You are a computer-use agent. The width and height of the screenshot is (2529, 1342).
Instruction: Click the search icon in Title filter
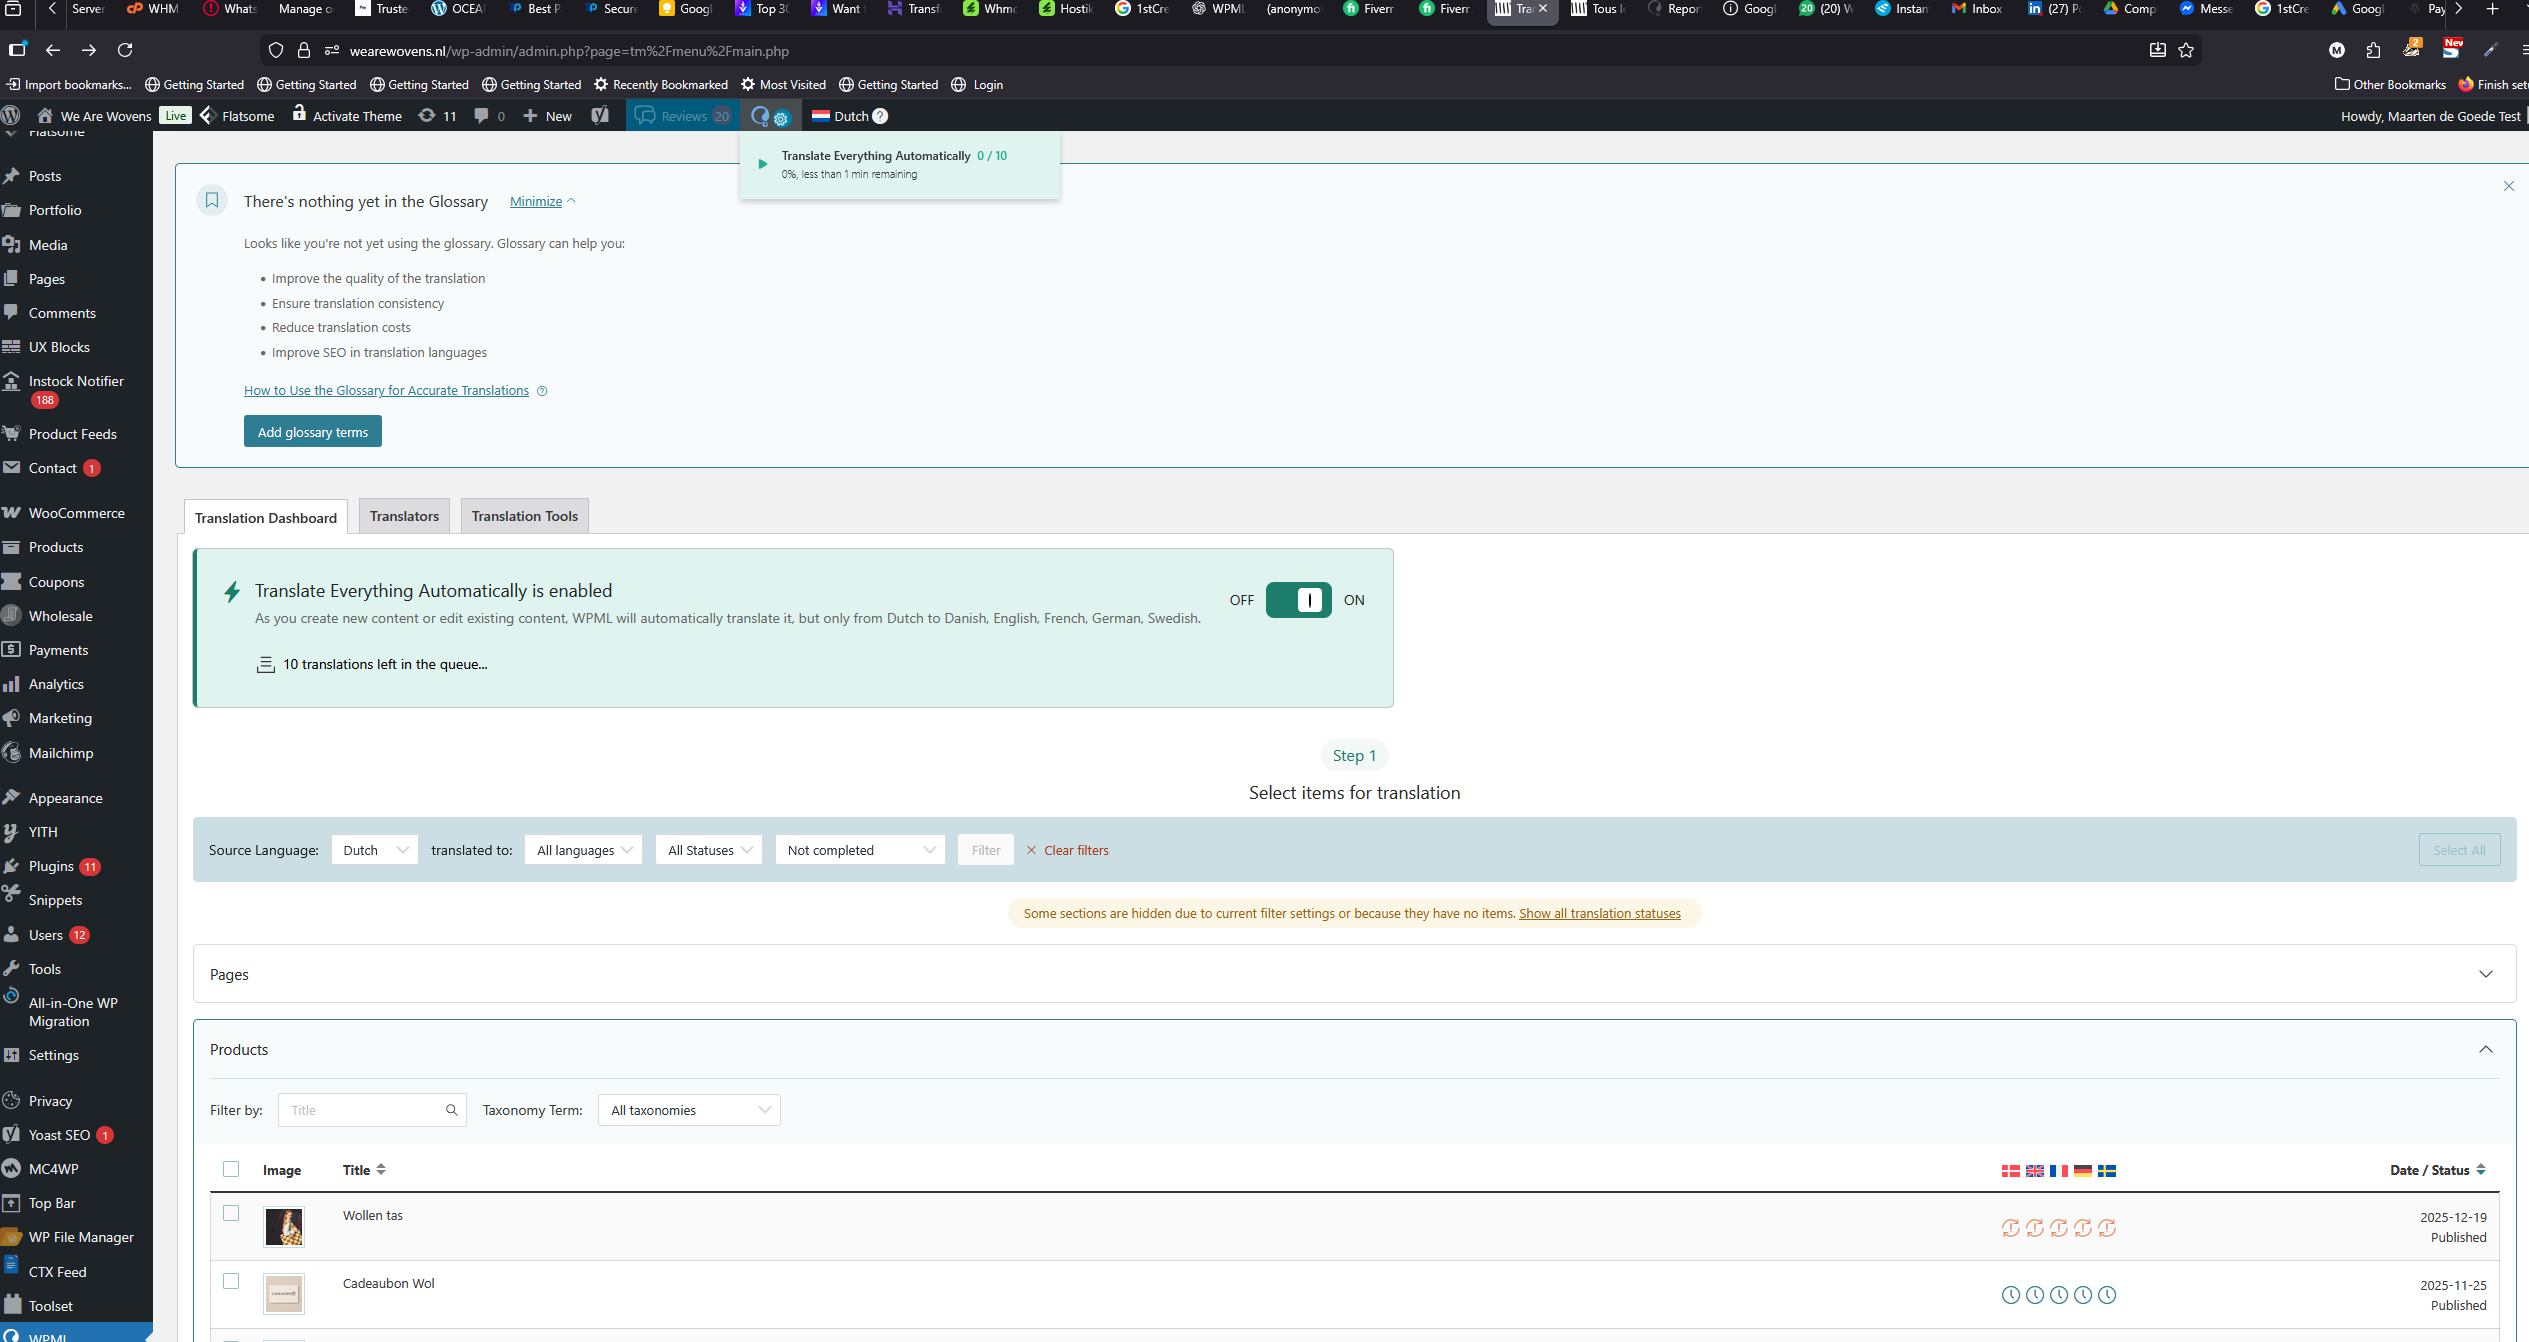451,1110
